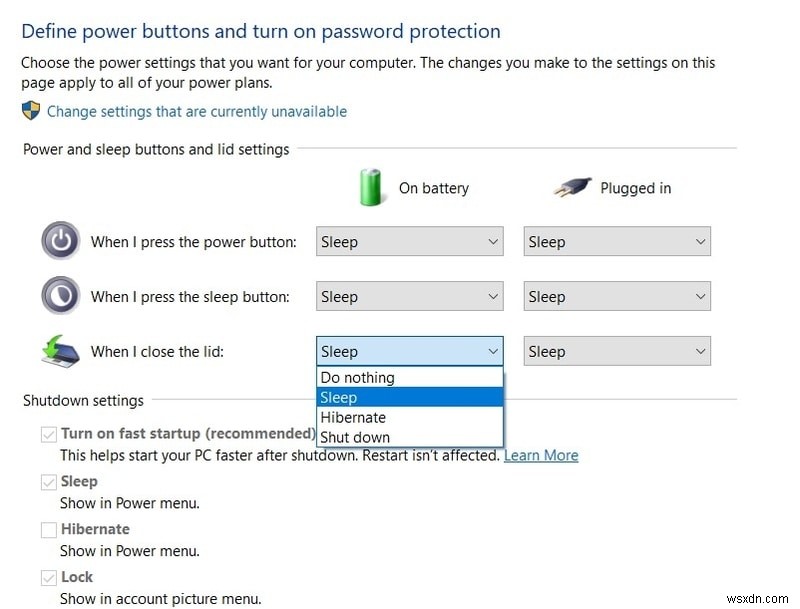Uncheck the Lock shutdown setting
The image size is (800, 609).
(48, 577)
